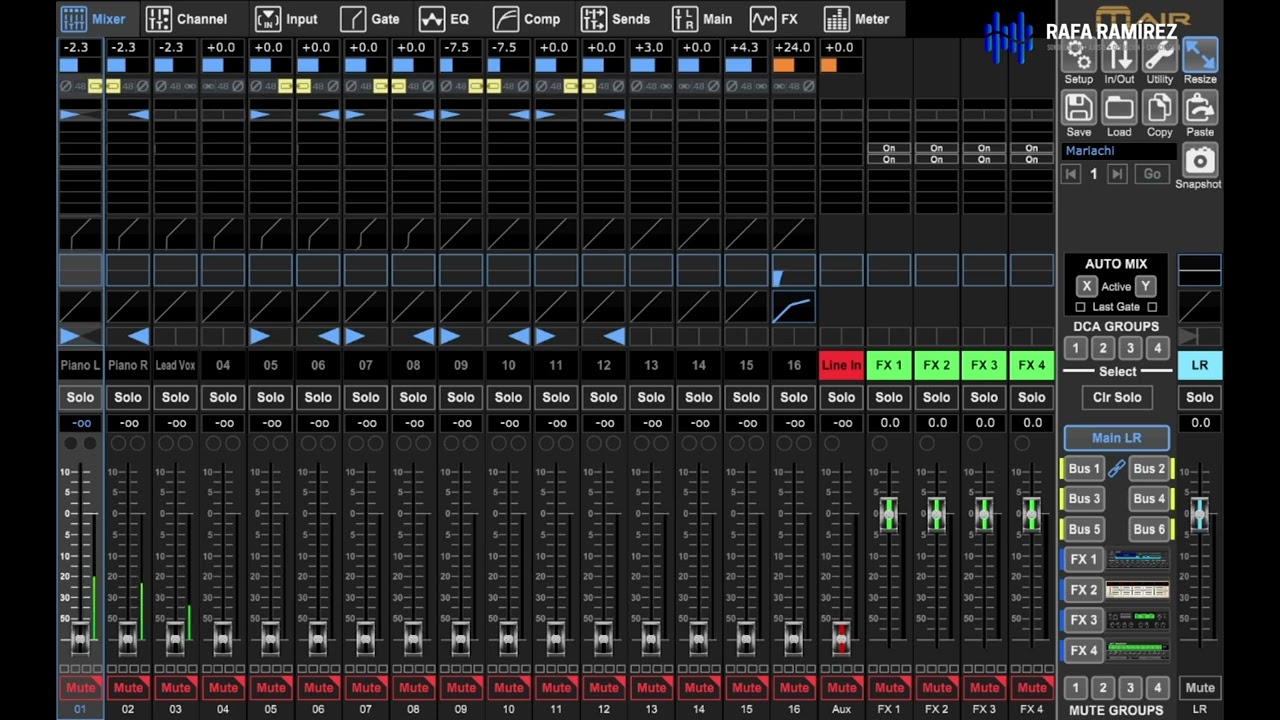Select the Line In channel label
The image size is (1280, 720).
click(842, 366)
